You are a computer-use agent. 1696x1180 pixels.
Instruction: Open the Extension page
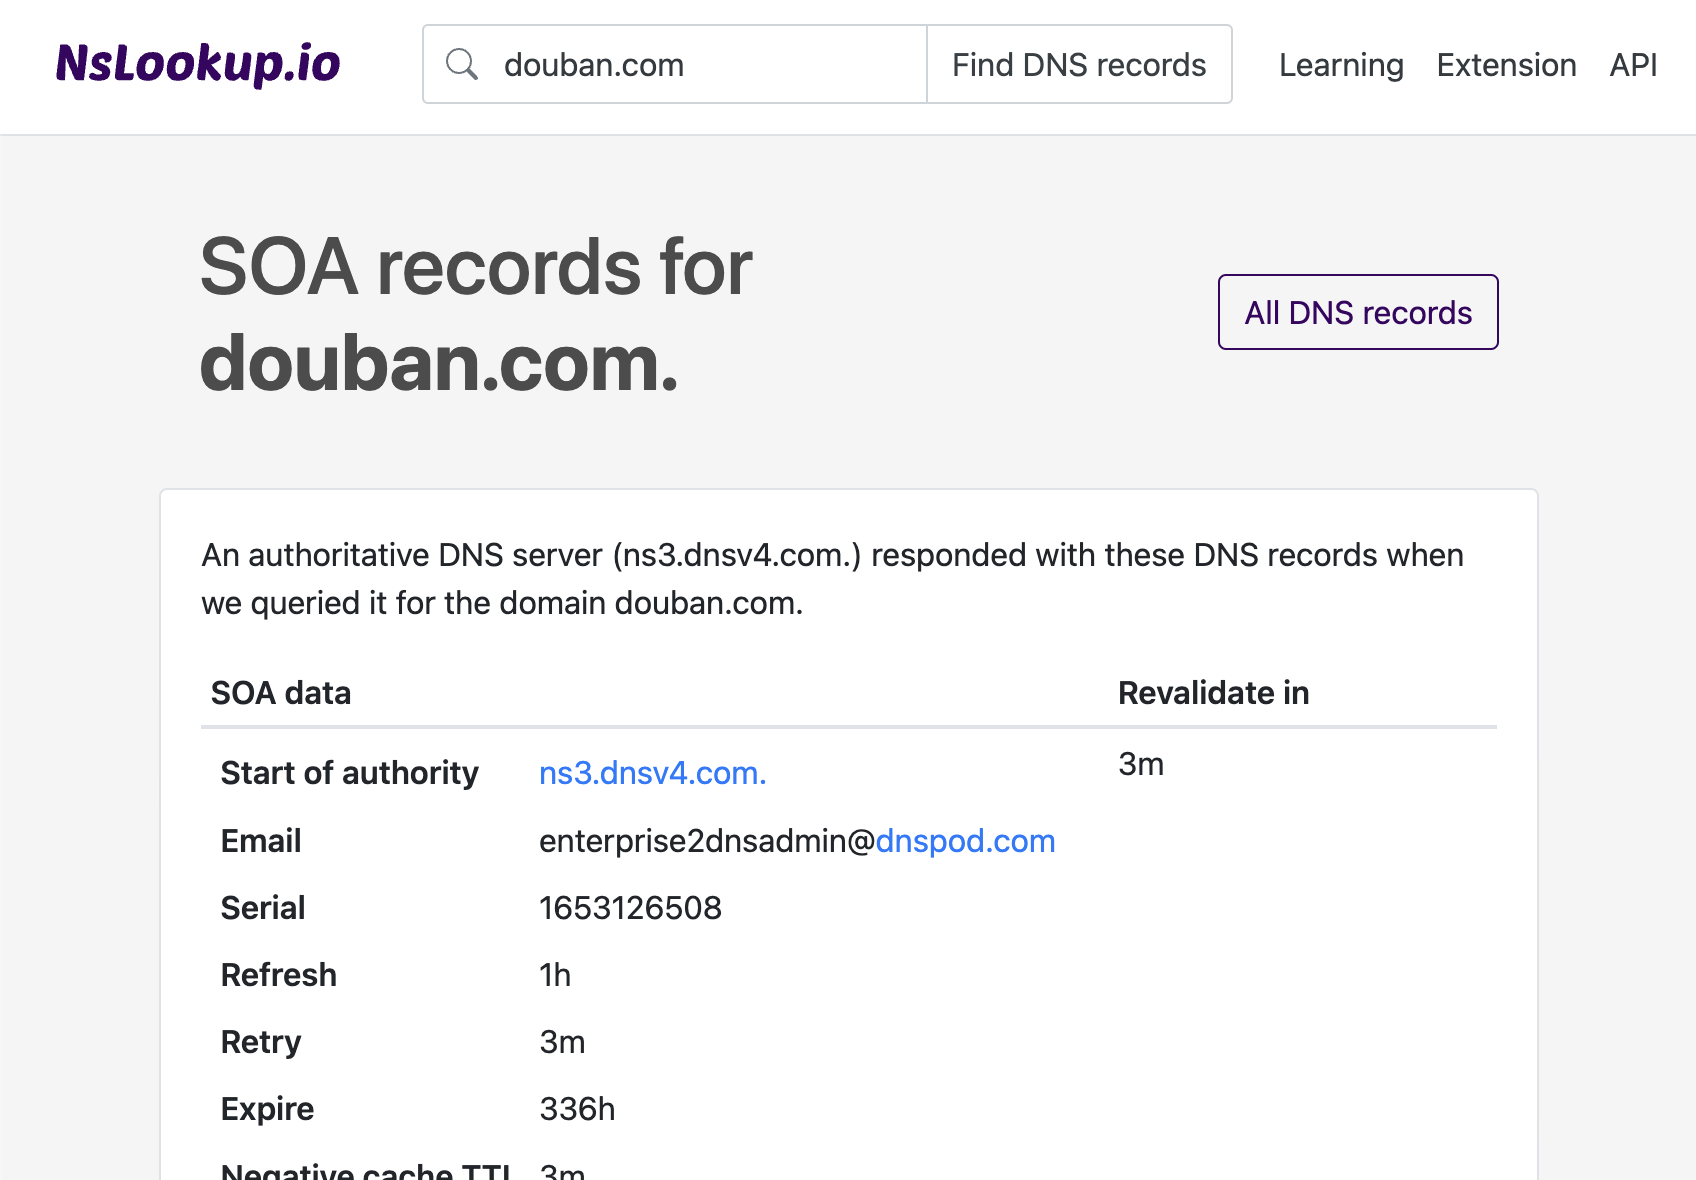click(1506, 65)
